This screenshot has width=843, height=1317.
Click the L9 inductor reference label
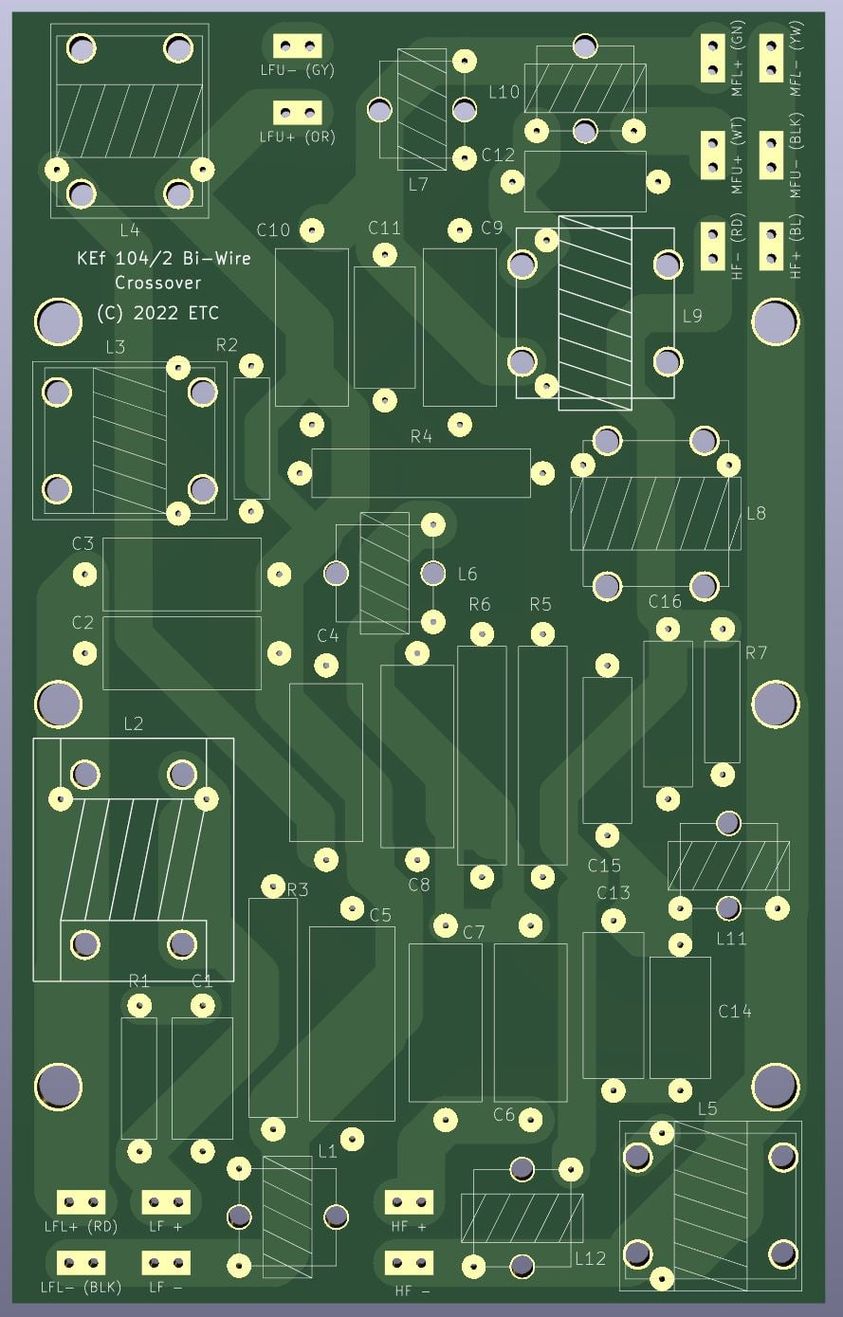692,316
